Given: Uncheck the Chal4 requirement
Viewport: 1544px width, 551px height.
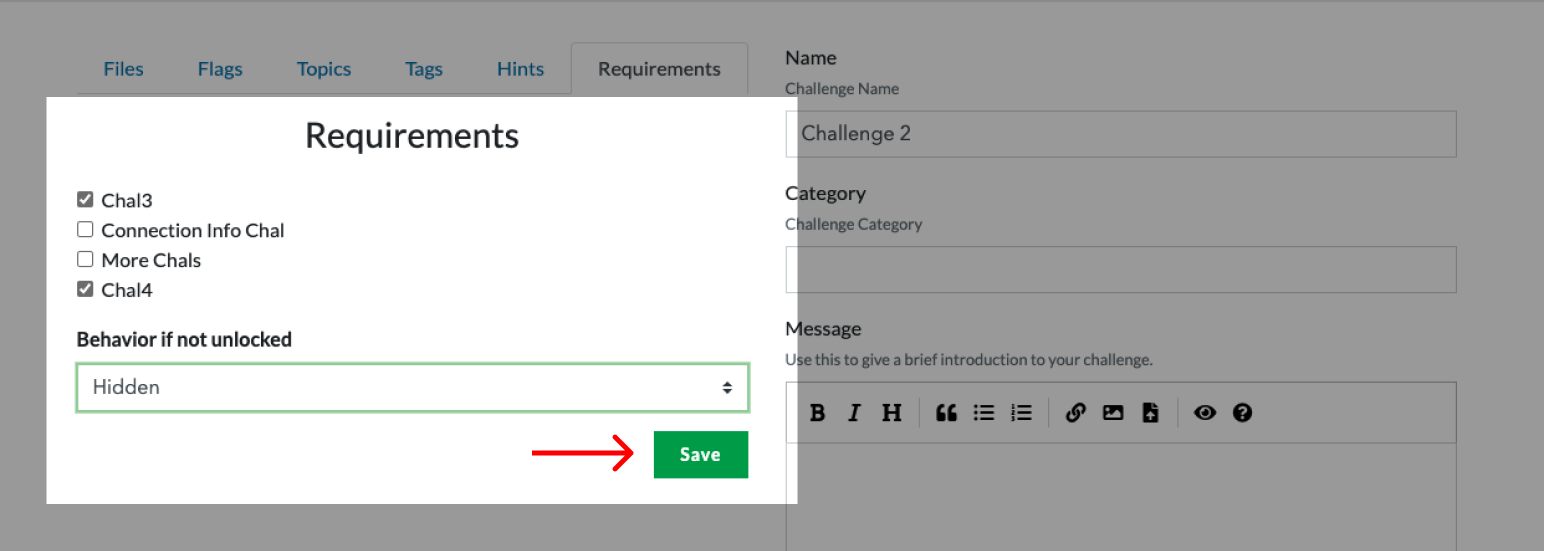Looking at the screenshot, I should 85,290.
